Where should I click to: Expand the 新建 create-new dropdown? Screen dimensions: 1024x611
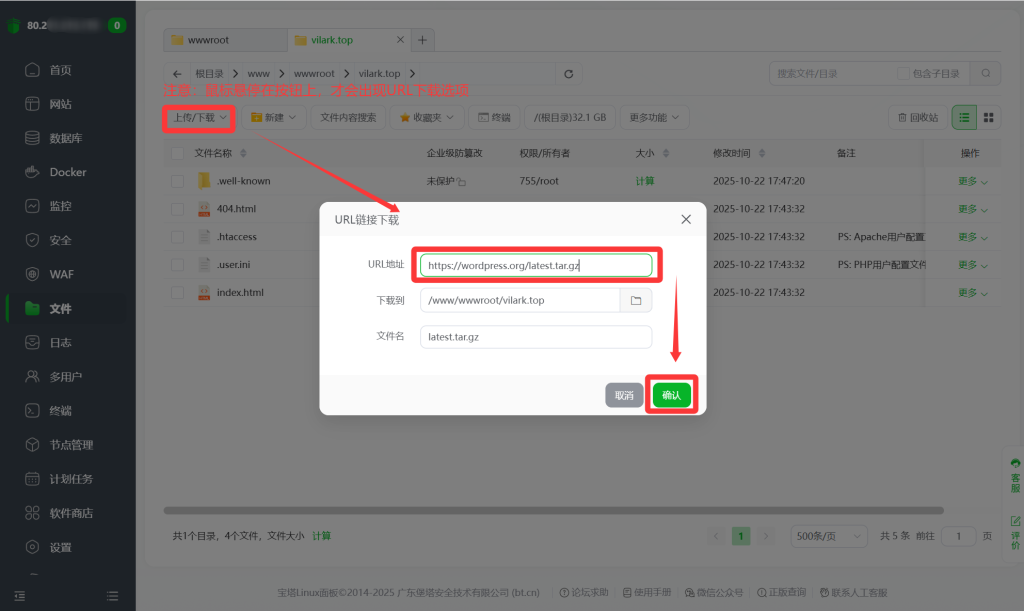point(273,117)
